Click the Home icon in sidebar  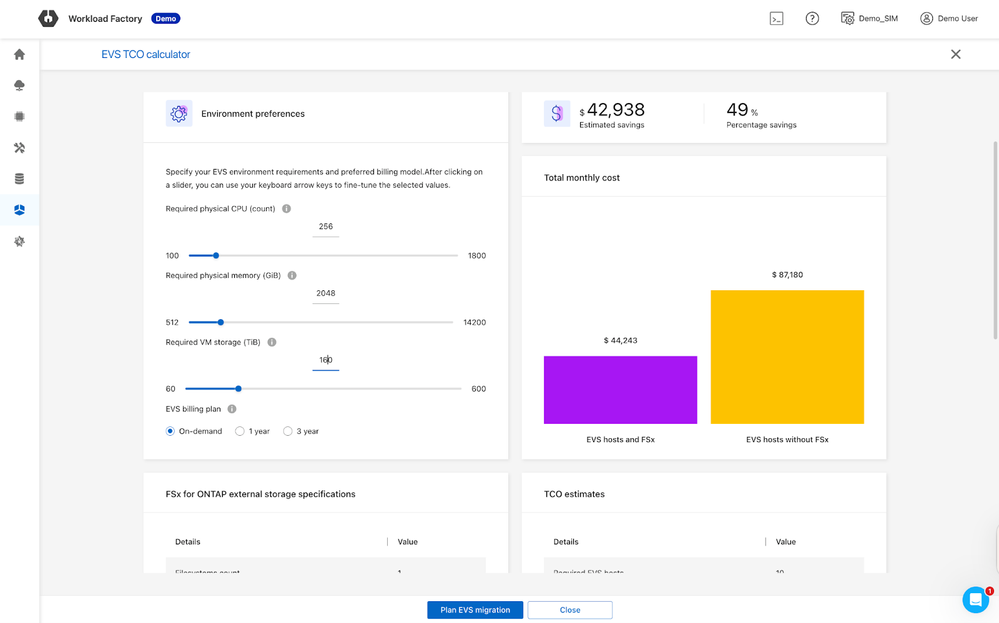click(19, 55)
